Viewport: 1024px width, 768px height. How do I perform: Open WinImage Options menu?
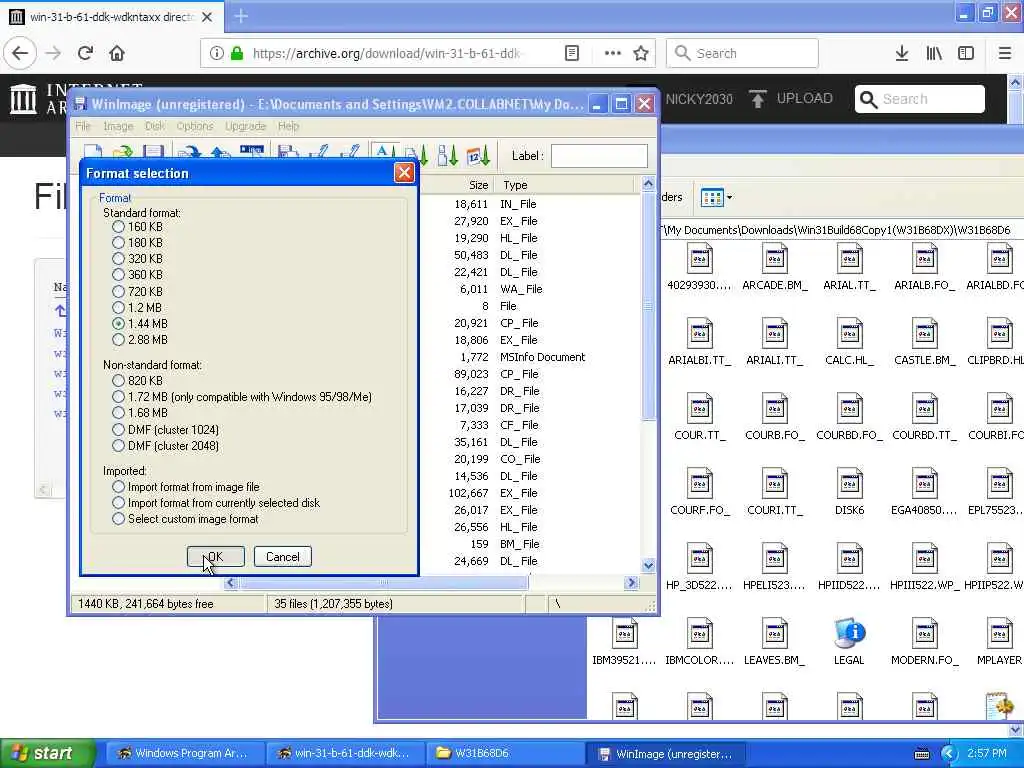195,126
